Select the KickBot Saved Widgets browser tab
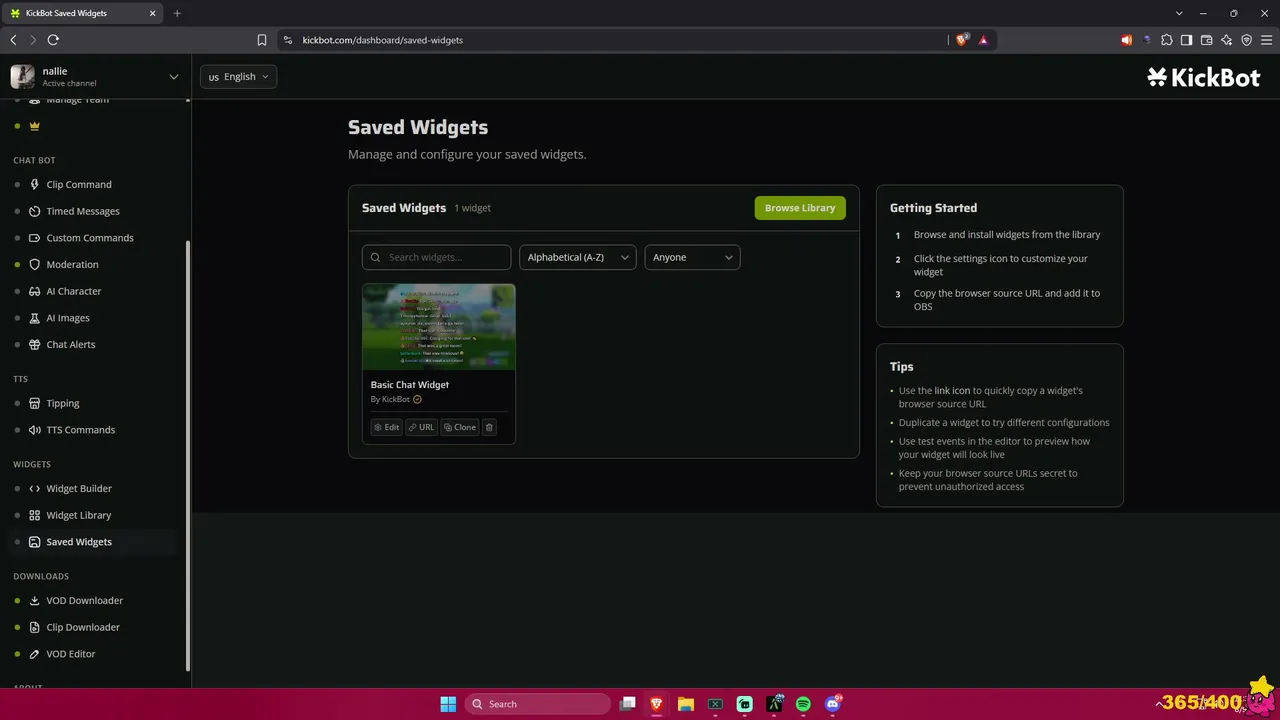This screenshot has height=720, width=1280. (x=80, y=13)
